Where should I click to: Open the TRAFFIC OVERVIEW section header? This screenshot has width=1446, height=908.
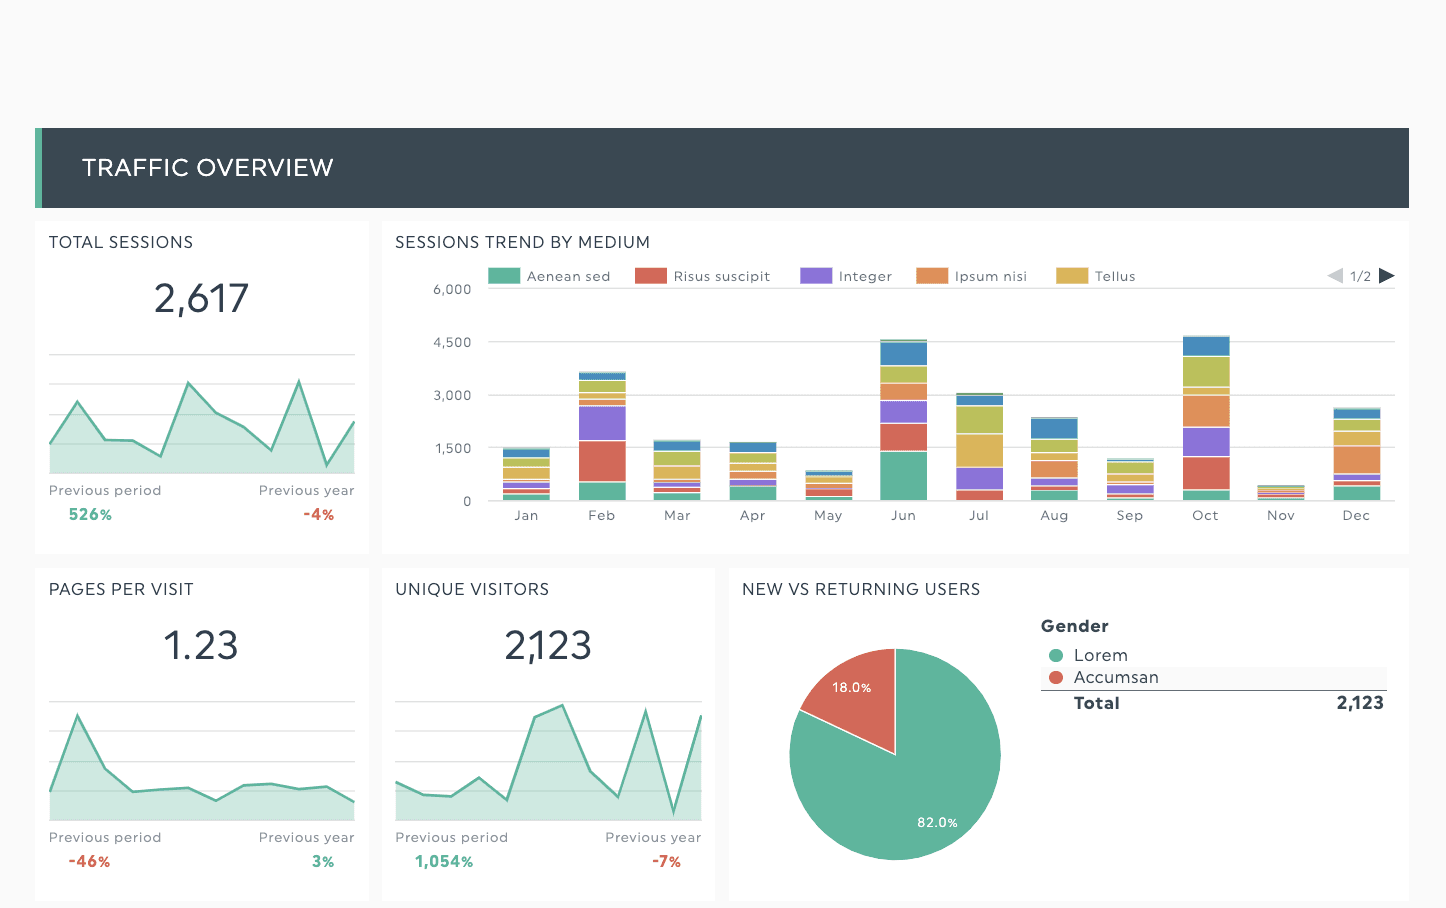(x=207, y=167)
